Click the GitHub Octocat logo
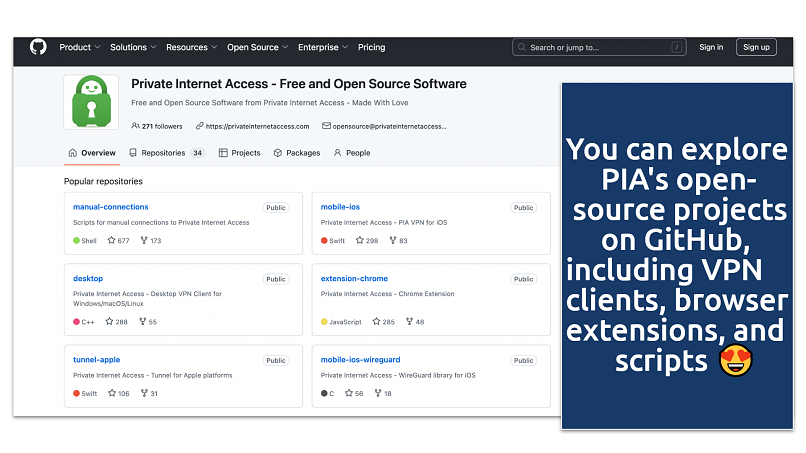Viewport: 806px width, 453px height. tap(38, 47)
